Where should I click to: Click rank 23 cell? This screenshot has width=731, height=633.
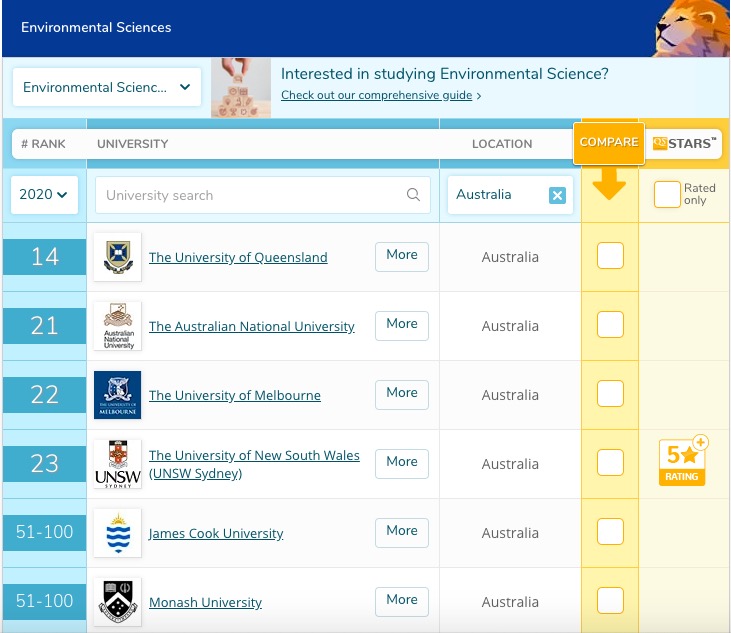pos(44,464)
